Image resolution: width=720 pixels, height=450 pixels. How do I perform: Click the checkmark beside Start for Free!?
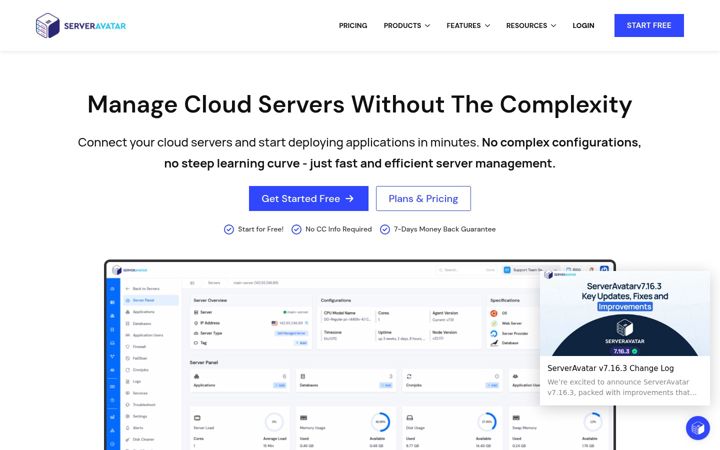tap(229, 229)
